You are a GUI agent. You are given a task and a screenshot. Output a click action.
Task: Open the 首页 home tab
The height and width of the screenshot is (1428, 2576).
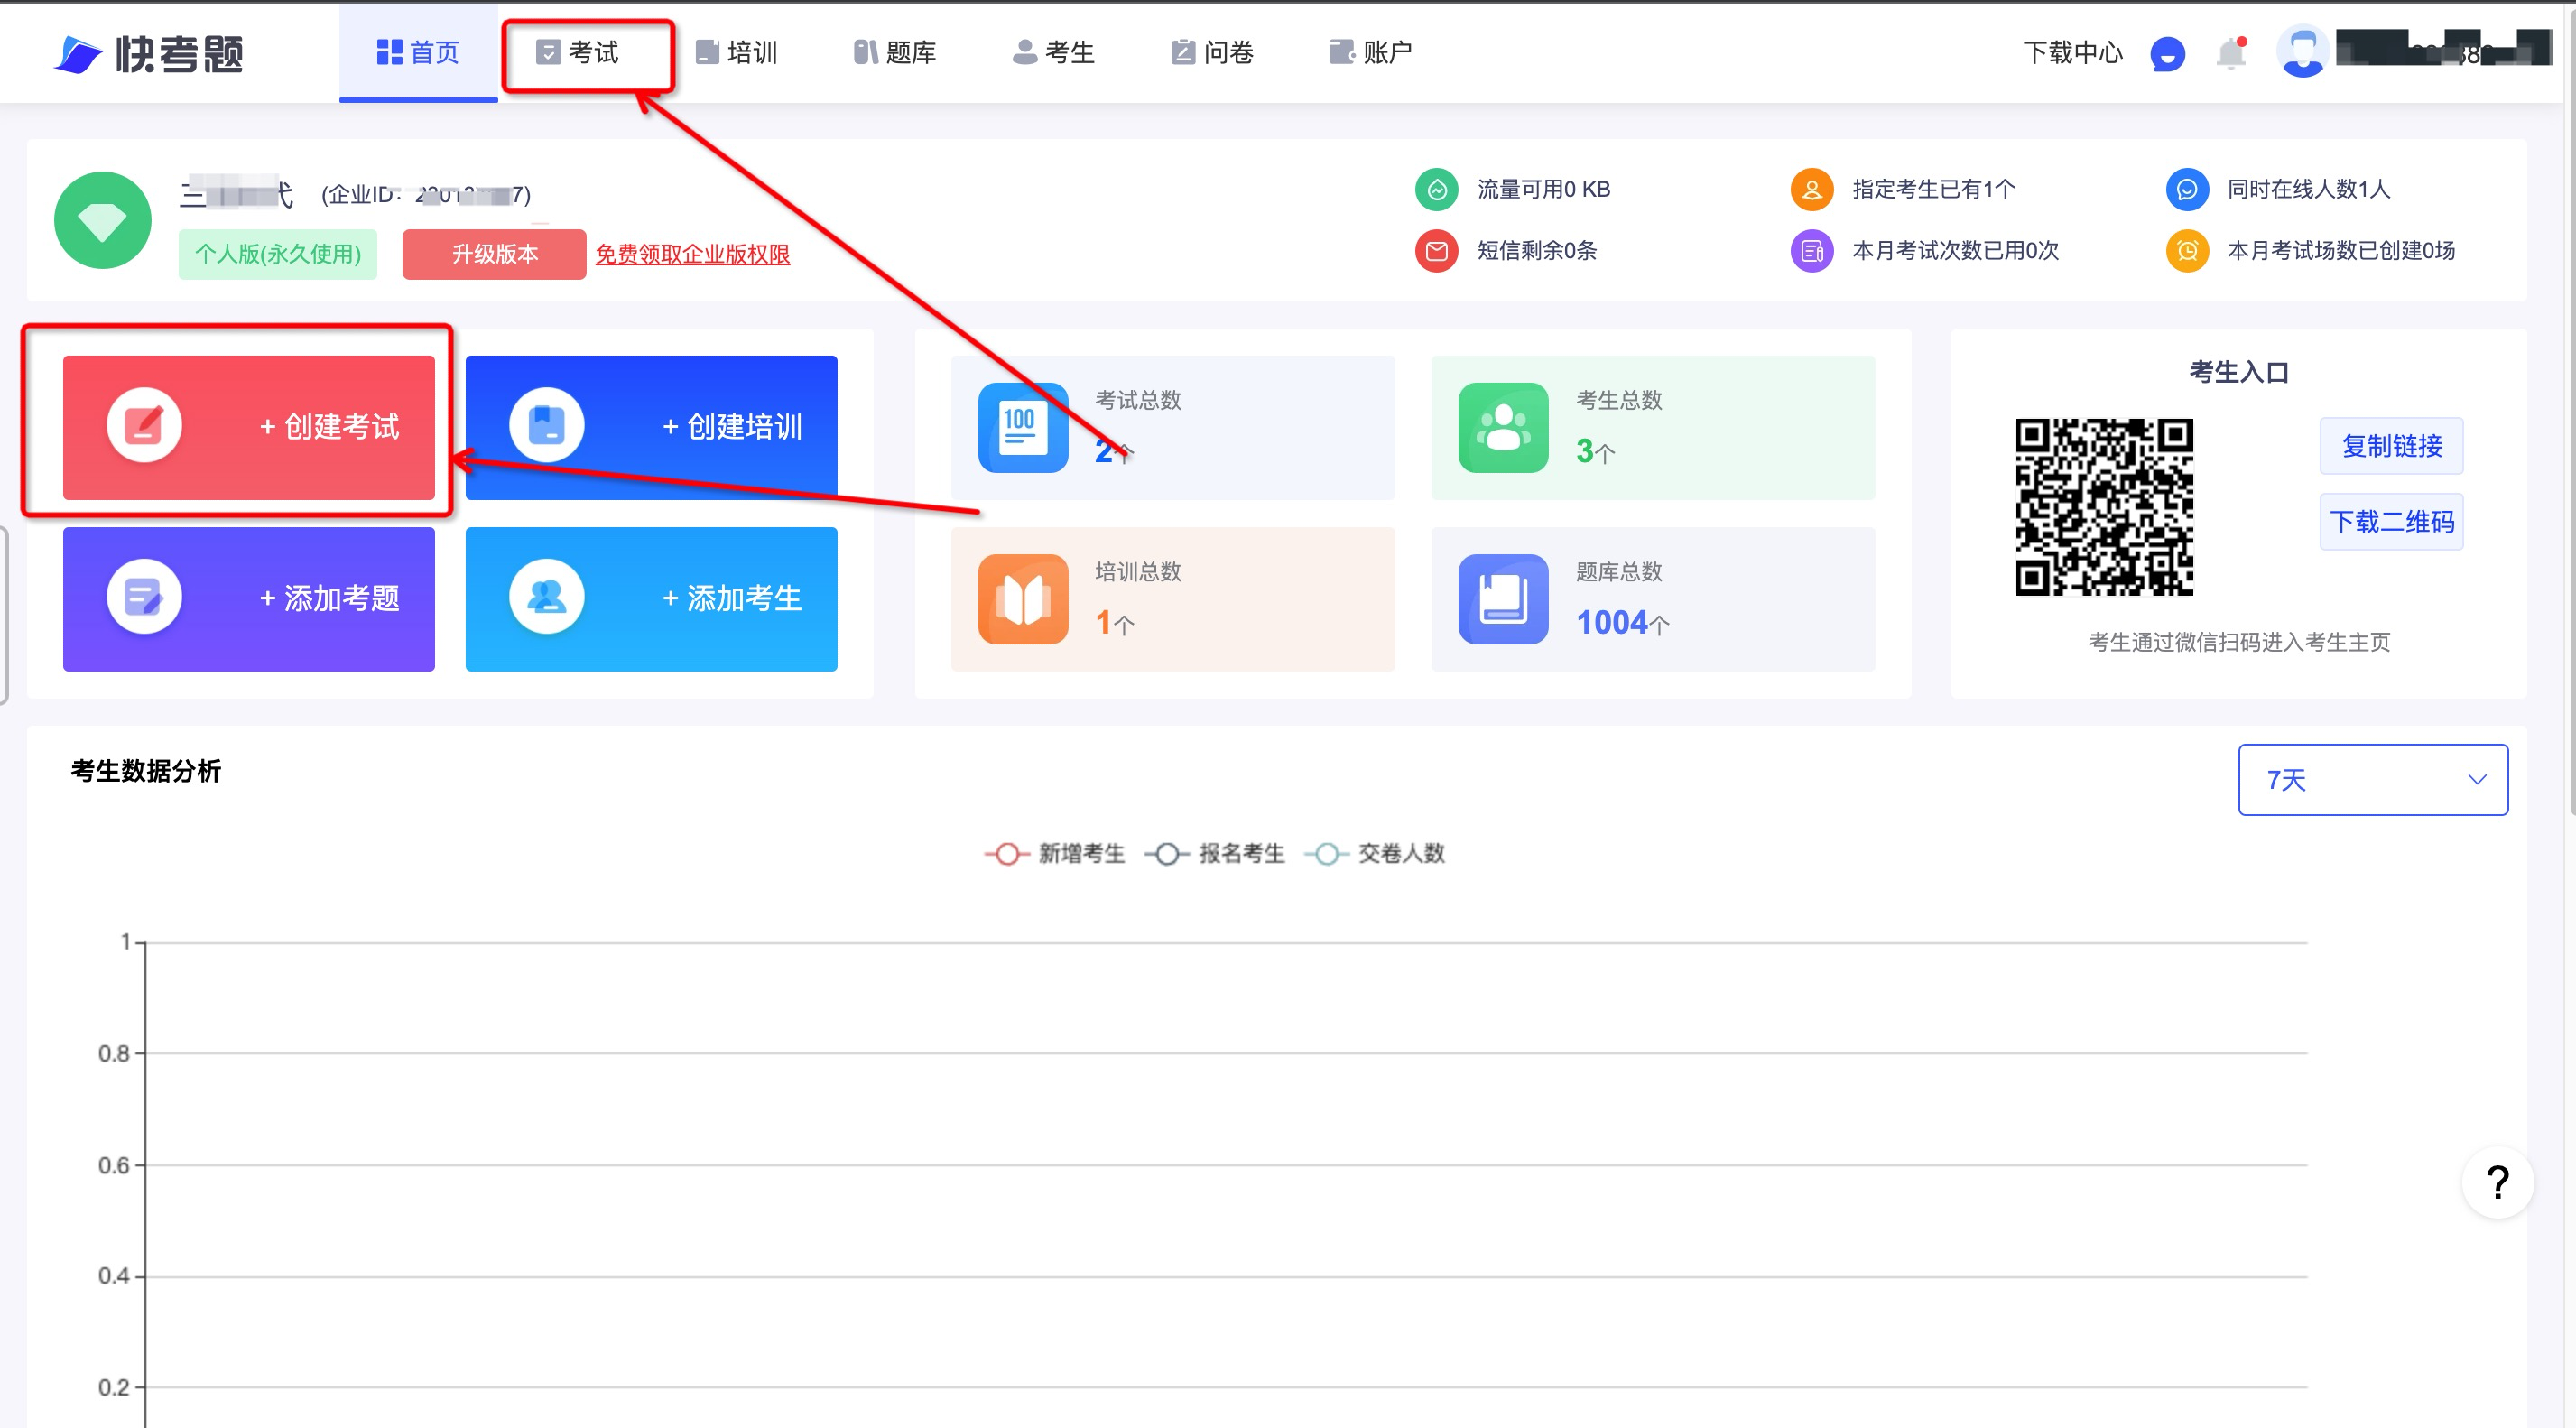click(418, 52)
